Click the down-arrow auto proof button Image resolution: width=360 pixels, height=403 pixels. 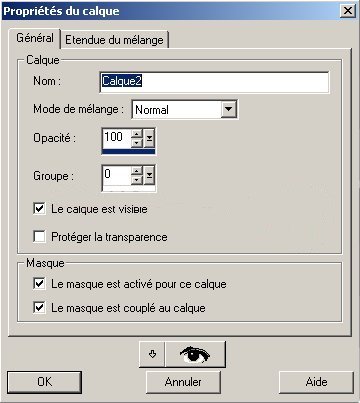tap(152, 354)
